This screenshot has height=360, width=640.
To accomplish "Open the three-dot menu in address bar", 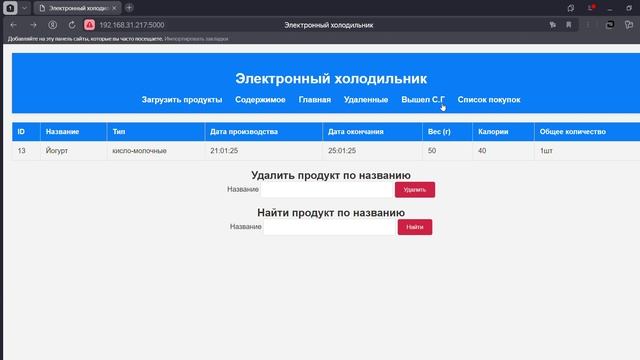I will point(588,25).
